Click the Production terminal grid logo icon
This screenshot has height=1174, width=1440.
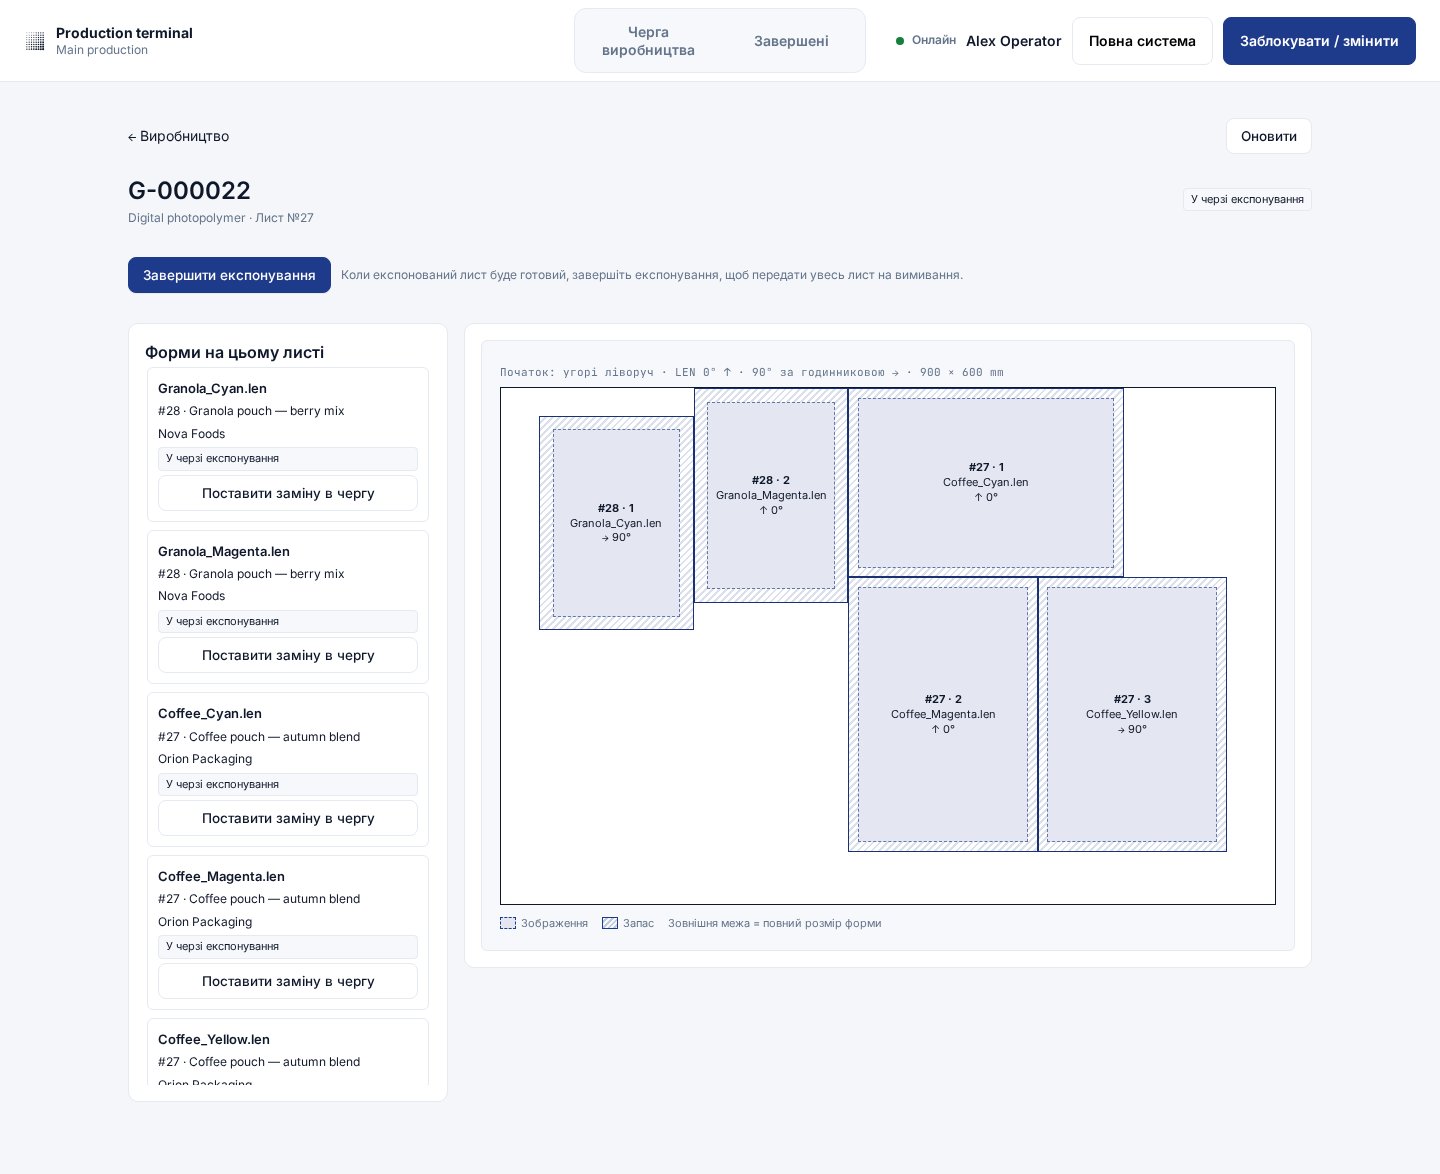click(35, 41)
